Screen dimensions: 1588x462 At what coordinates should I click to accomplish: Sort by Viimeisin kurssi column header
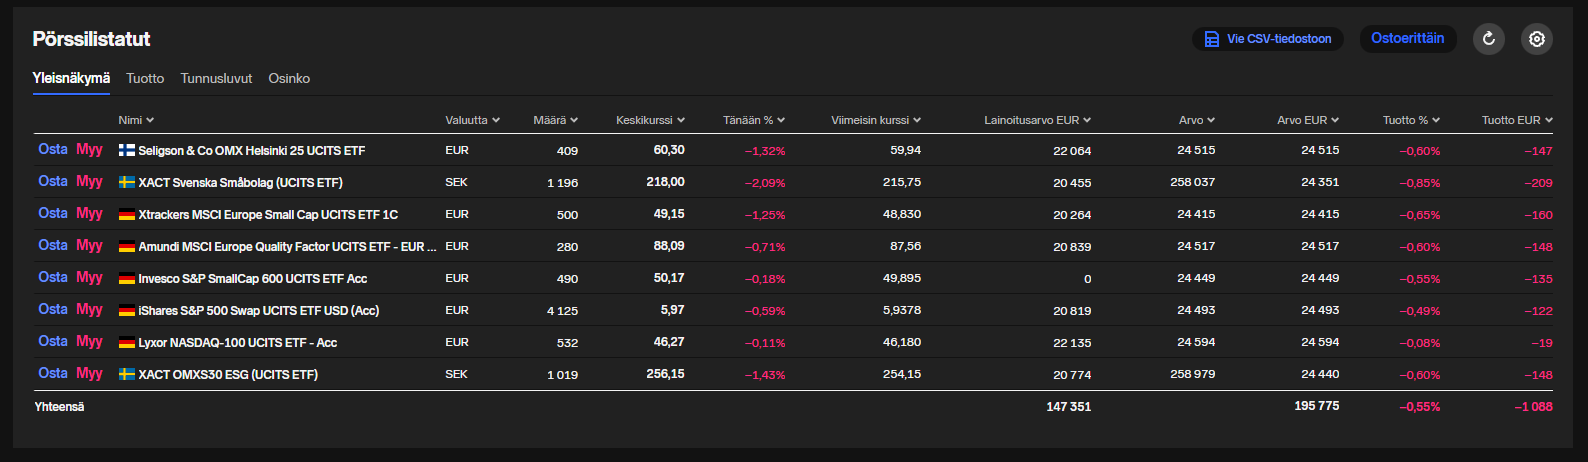click(x=876, y=120)
